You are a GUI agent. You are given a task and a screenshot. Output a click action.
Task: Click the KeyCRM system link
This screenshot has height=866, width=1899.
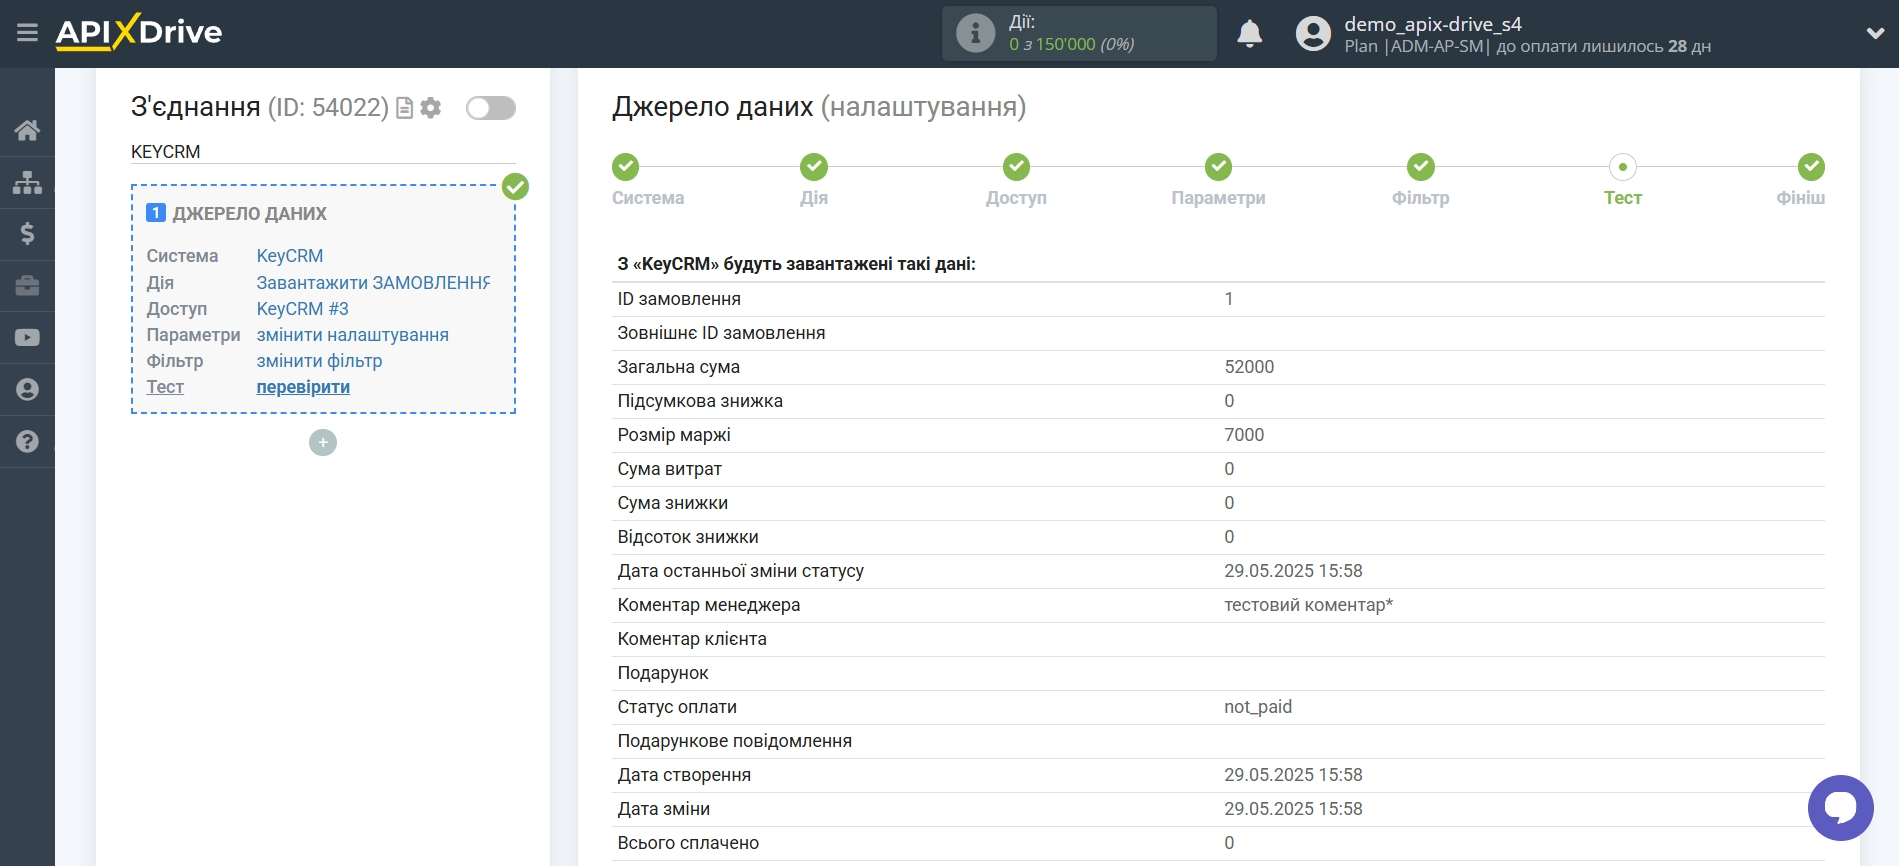click(290, 256)
